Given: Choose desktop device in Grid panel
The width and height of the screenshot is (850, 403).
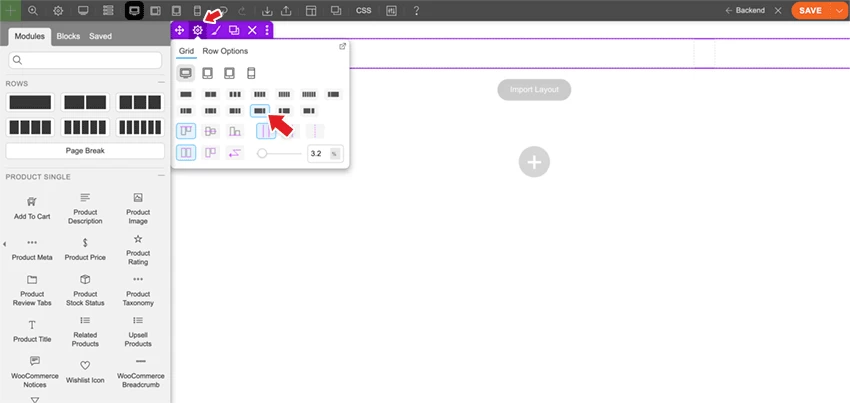Looking at the screenshot, I should pos(186,73).
